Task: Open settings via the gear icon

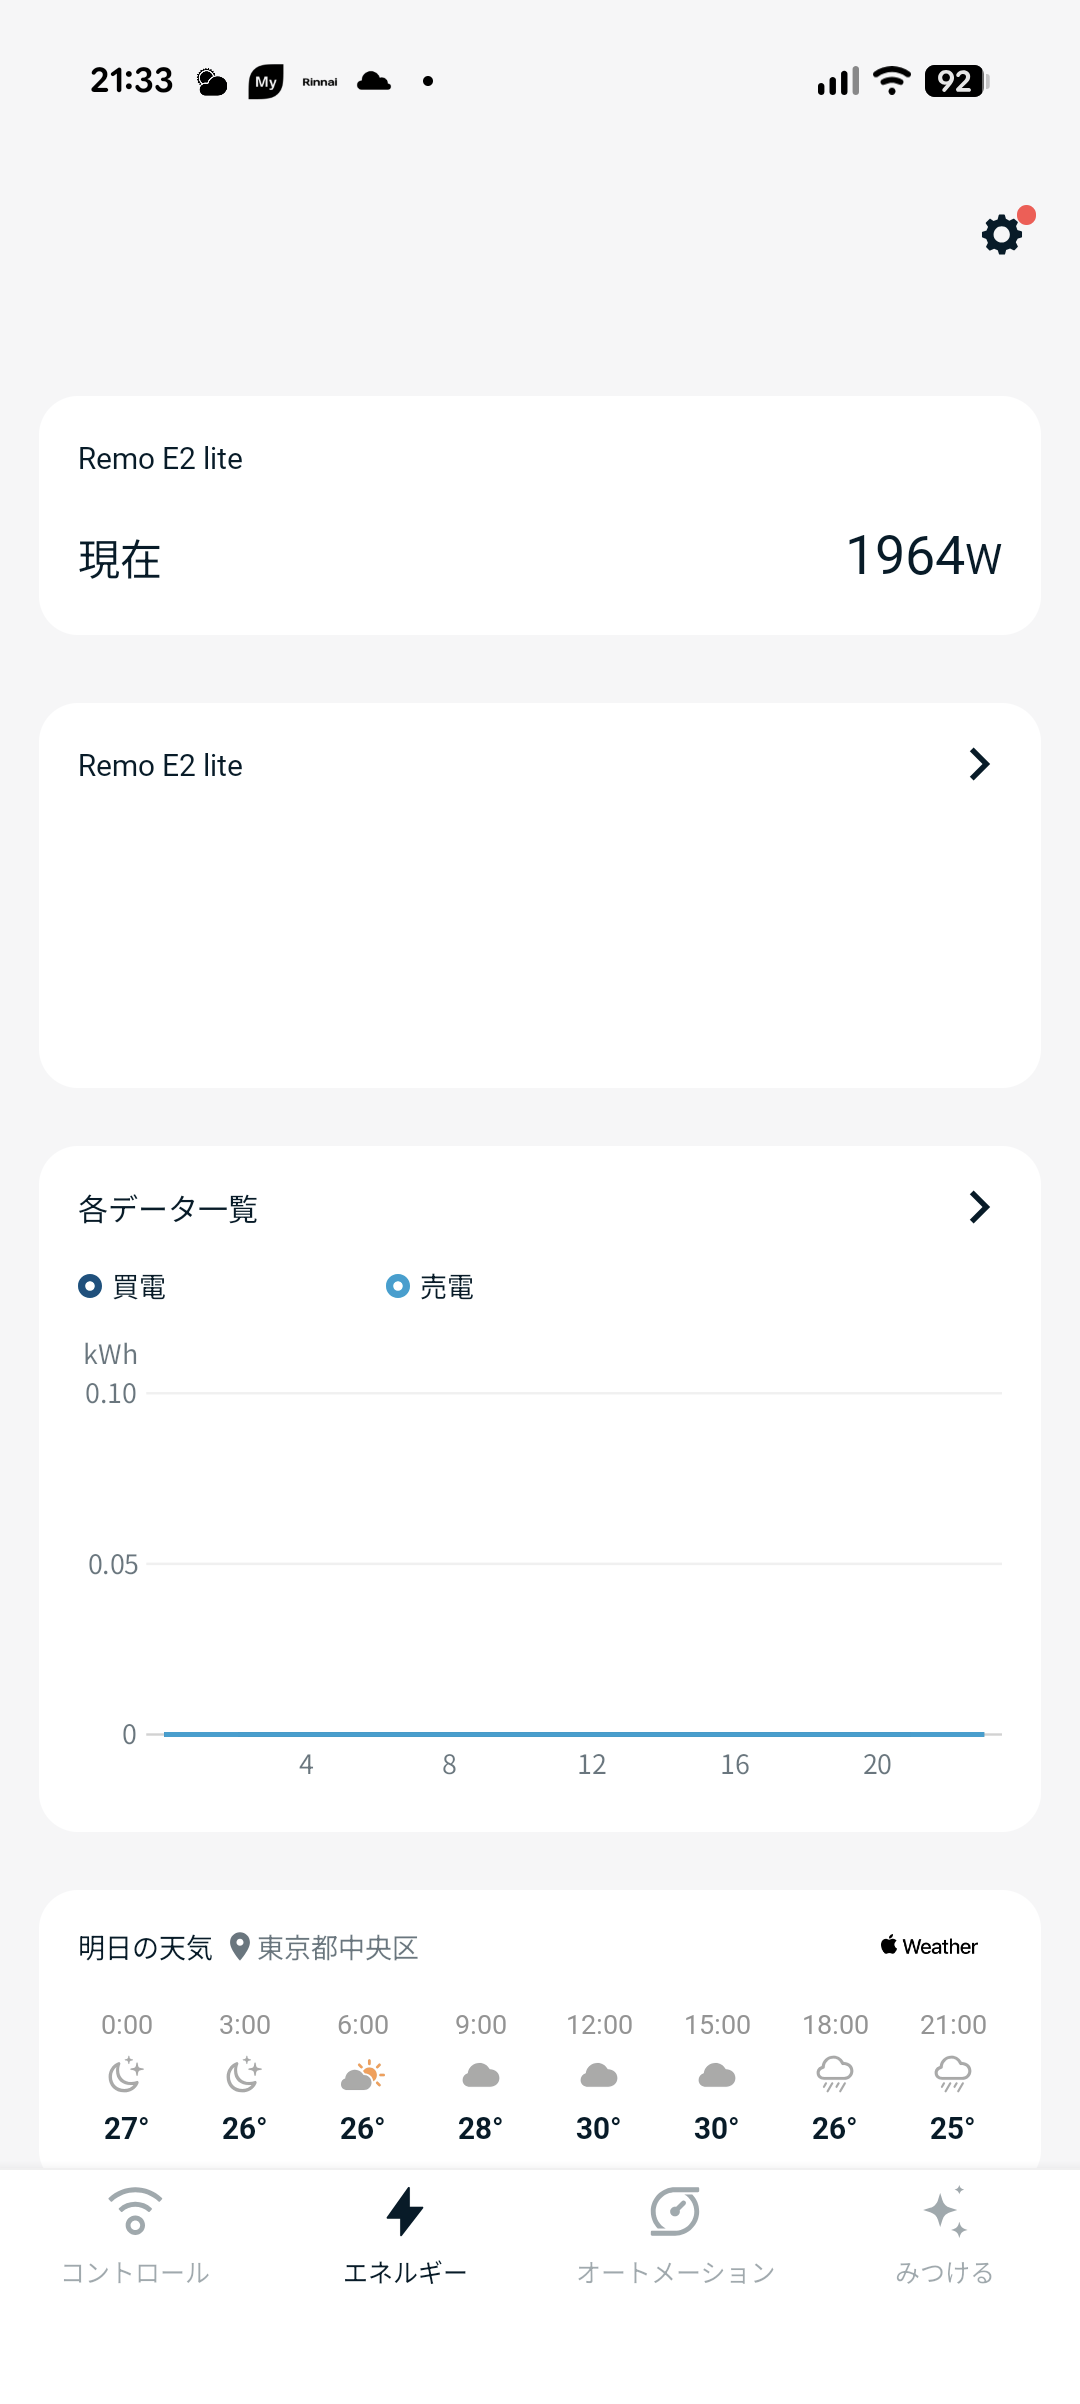Action: (x=1002, y=235)
